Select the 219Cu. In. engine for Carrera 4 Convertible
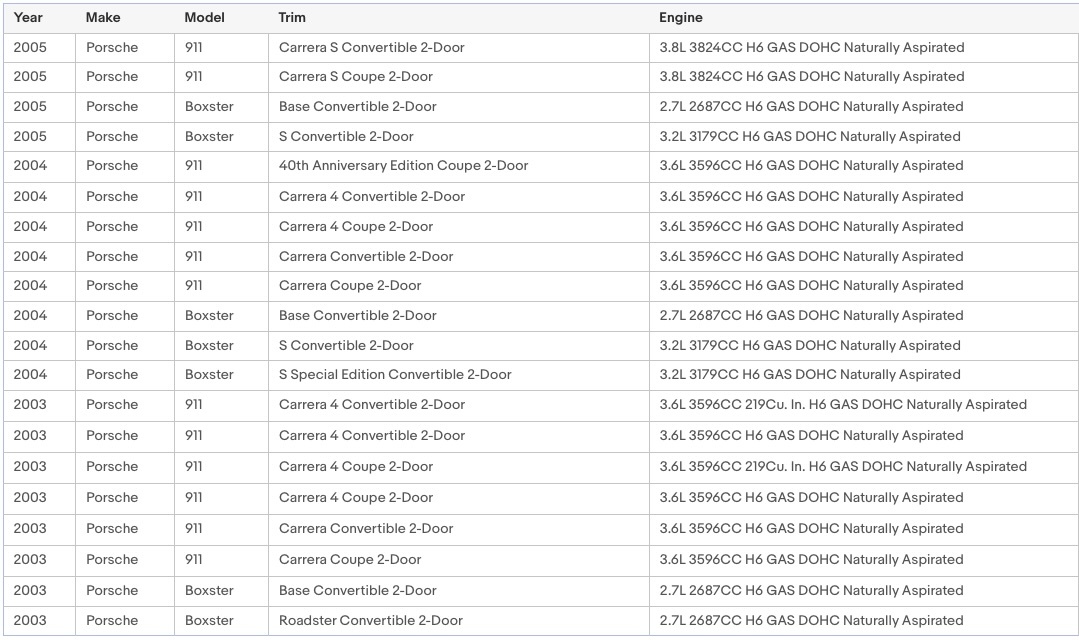 (x=843, y=404)
